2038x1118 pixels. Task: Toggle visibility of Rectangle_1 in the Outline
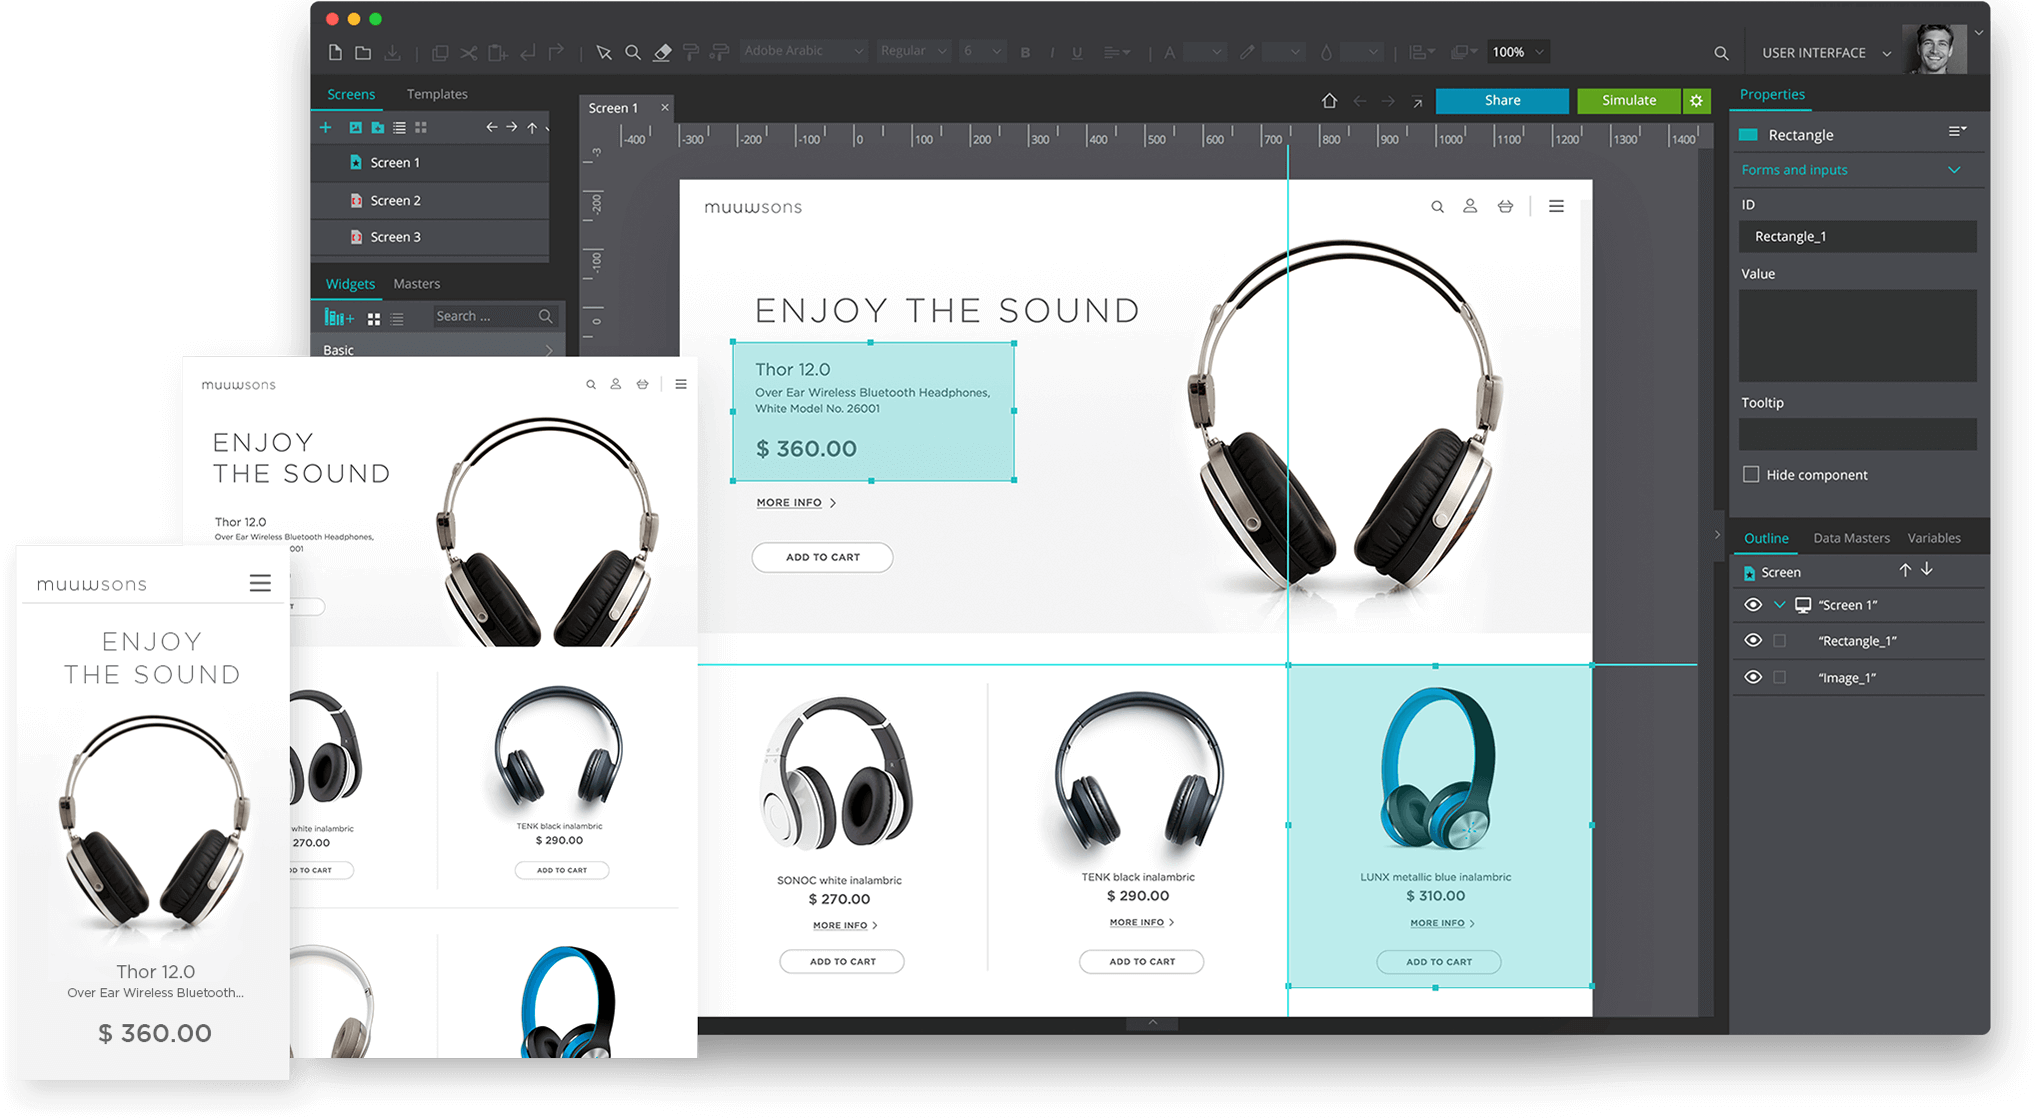tap(1753, 640)
